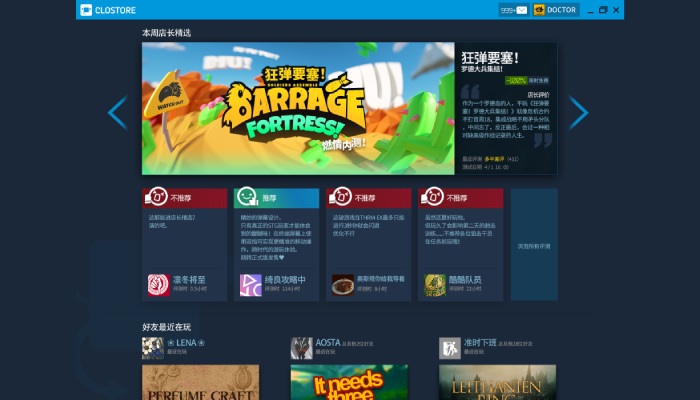
Task: Click the 狂弹要塞! game title
Action: coord(490,58)
